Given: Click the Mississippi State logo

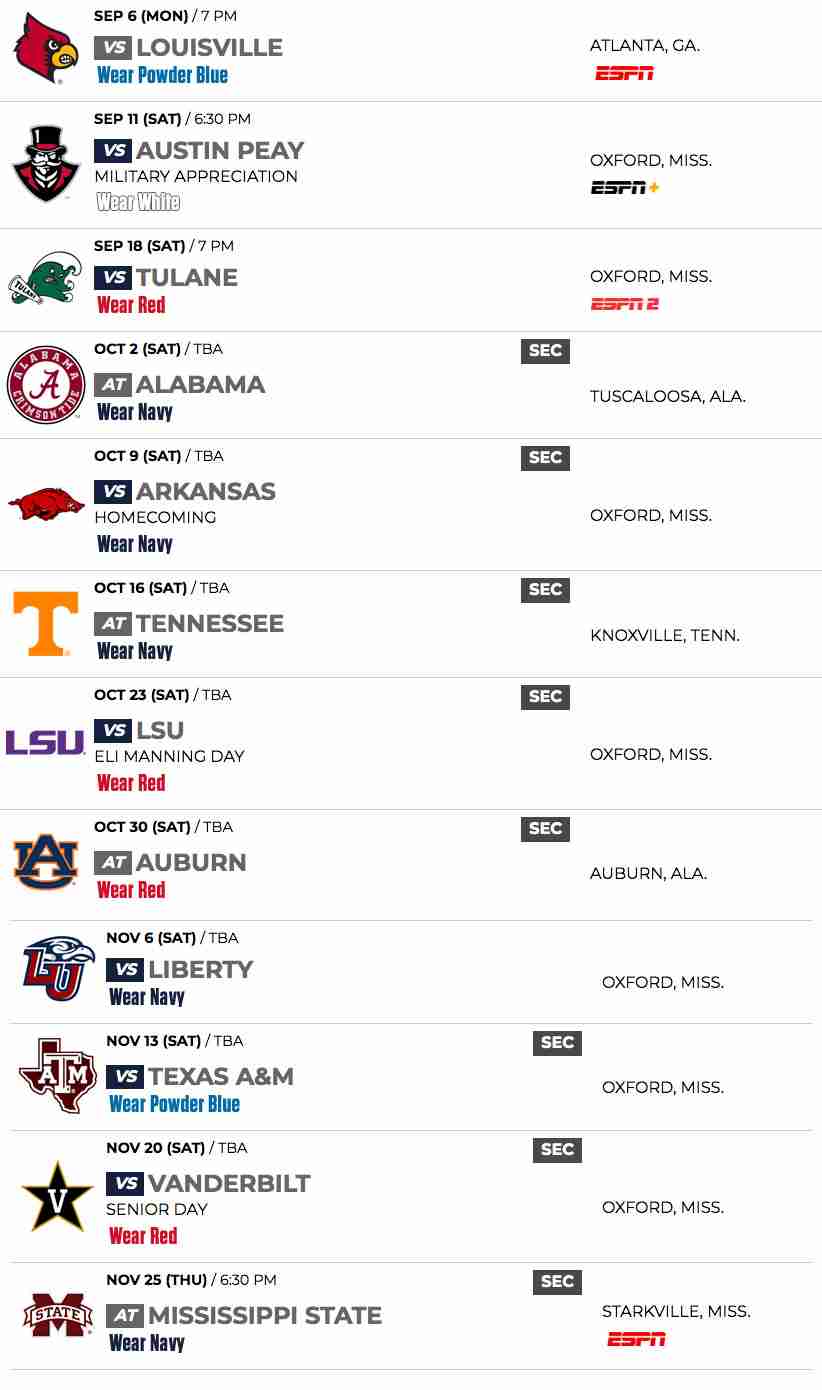Looking at the screenshot, I should click(58, 1315).
